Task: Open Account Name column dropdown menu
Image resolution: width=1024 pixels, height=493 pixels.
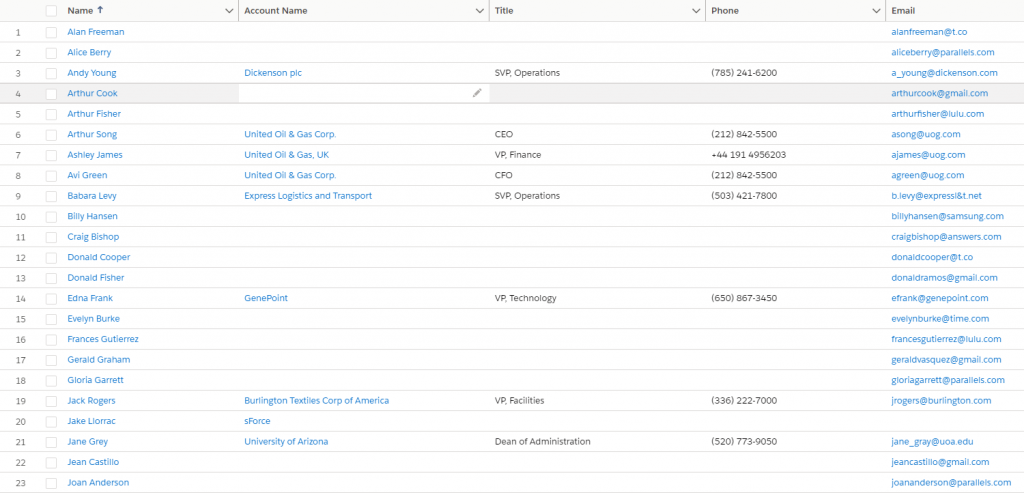Action: pyautogui.click(x=480, y=11)
